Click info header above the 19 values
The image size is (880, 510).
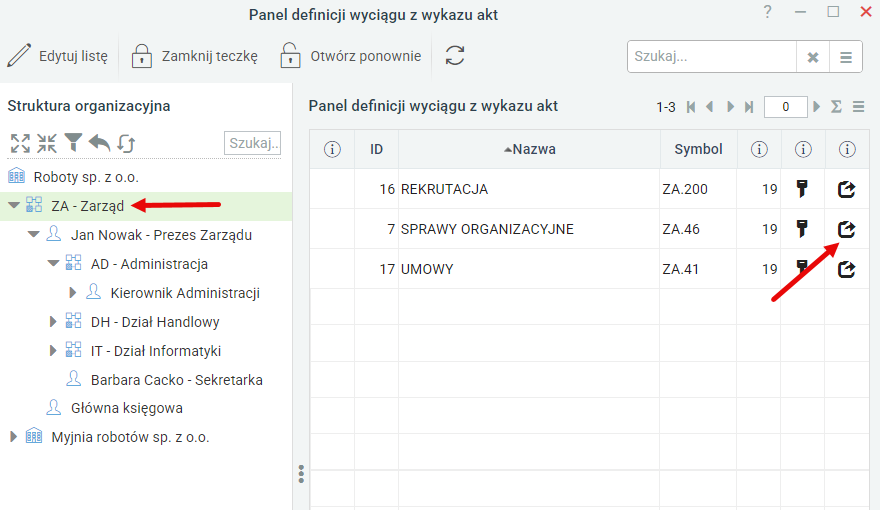[759, 149]
